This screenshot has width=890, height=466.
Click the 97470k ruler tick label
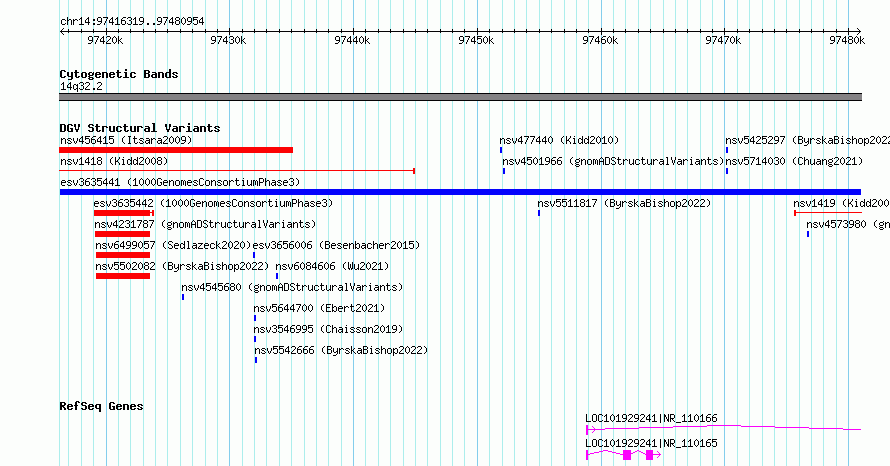click(723, 40)
